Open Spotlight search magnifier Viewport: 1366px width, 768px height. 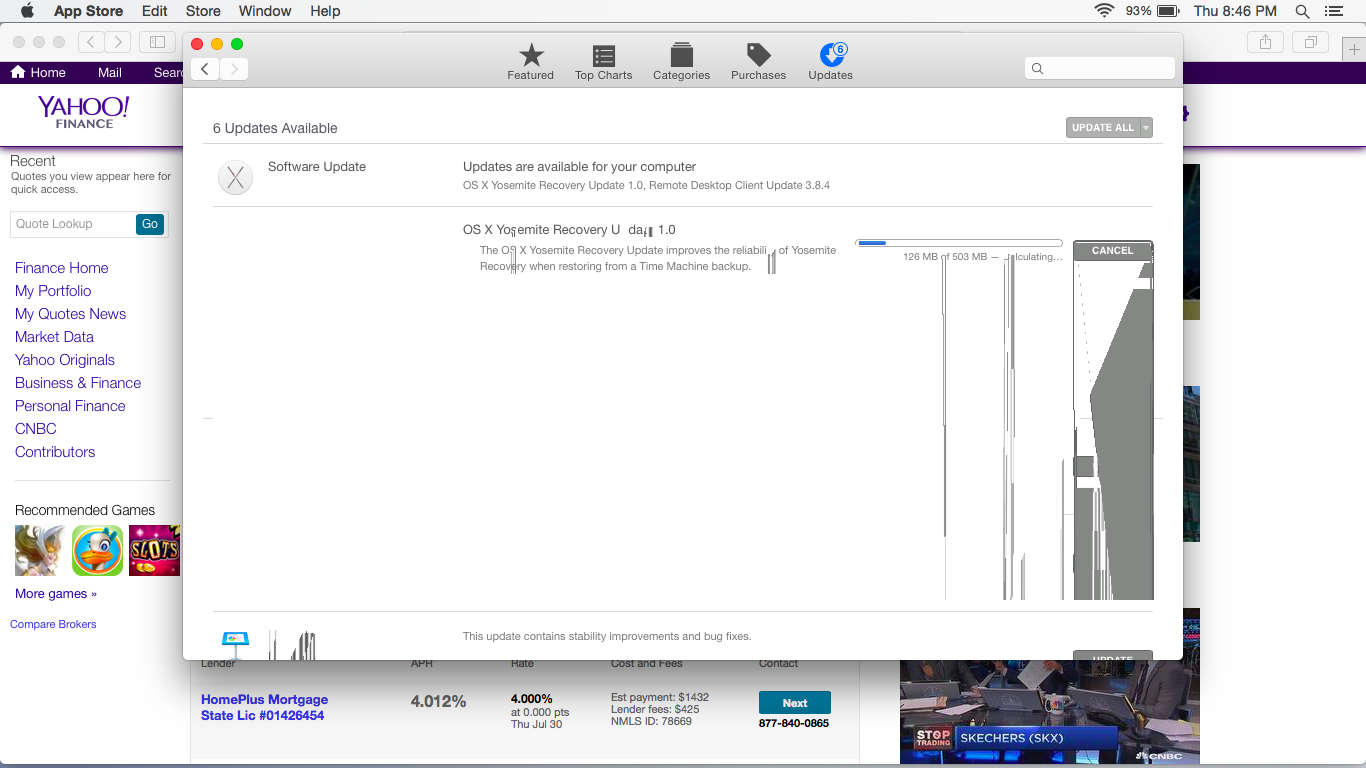click(x=1302, y=11)
